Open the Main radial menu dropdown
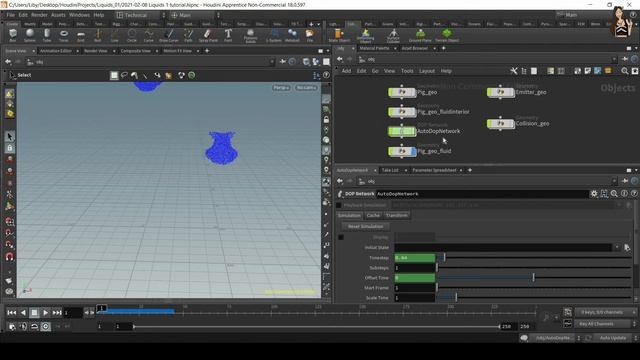Image resolution: width=640 pixels, height=360 pixels. click(195, 15)
